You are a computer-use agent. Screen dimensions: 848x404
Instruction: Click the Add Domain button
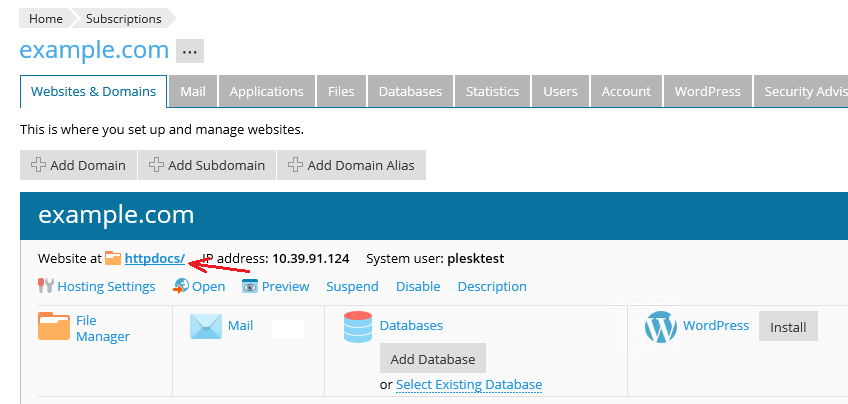tap(78, 165)
